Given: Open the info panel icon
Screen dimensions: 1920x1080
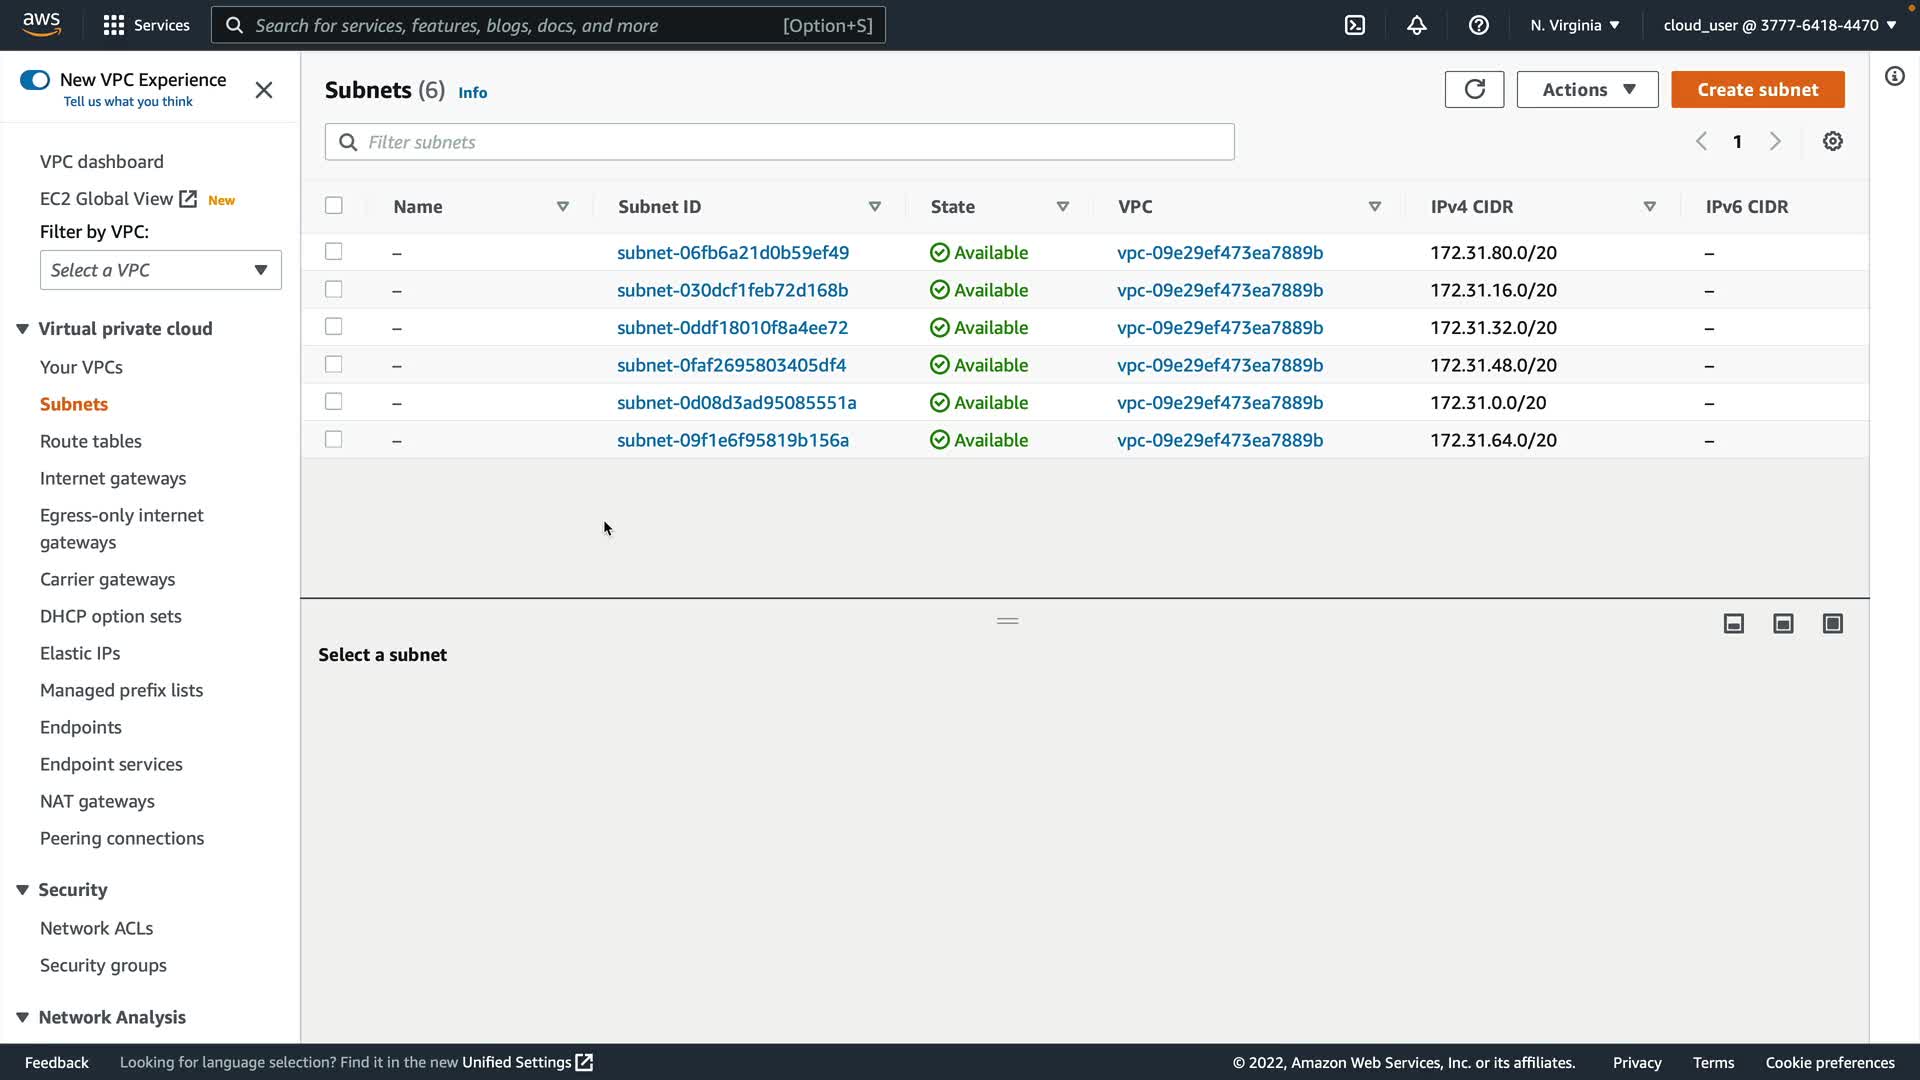Looking at the screenshot, I should click(x=1894, y=76).
